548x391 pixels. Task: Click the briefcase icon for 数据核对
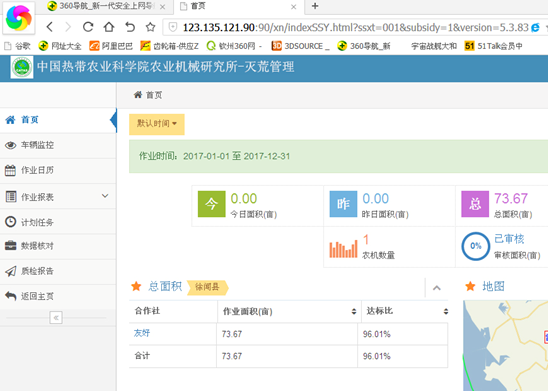click(10, 246)
